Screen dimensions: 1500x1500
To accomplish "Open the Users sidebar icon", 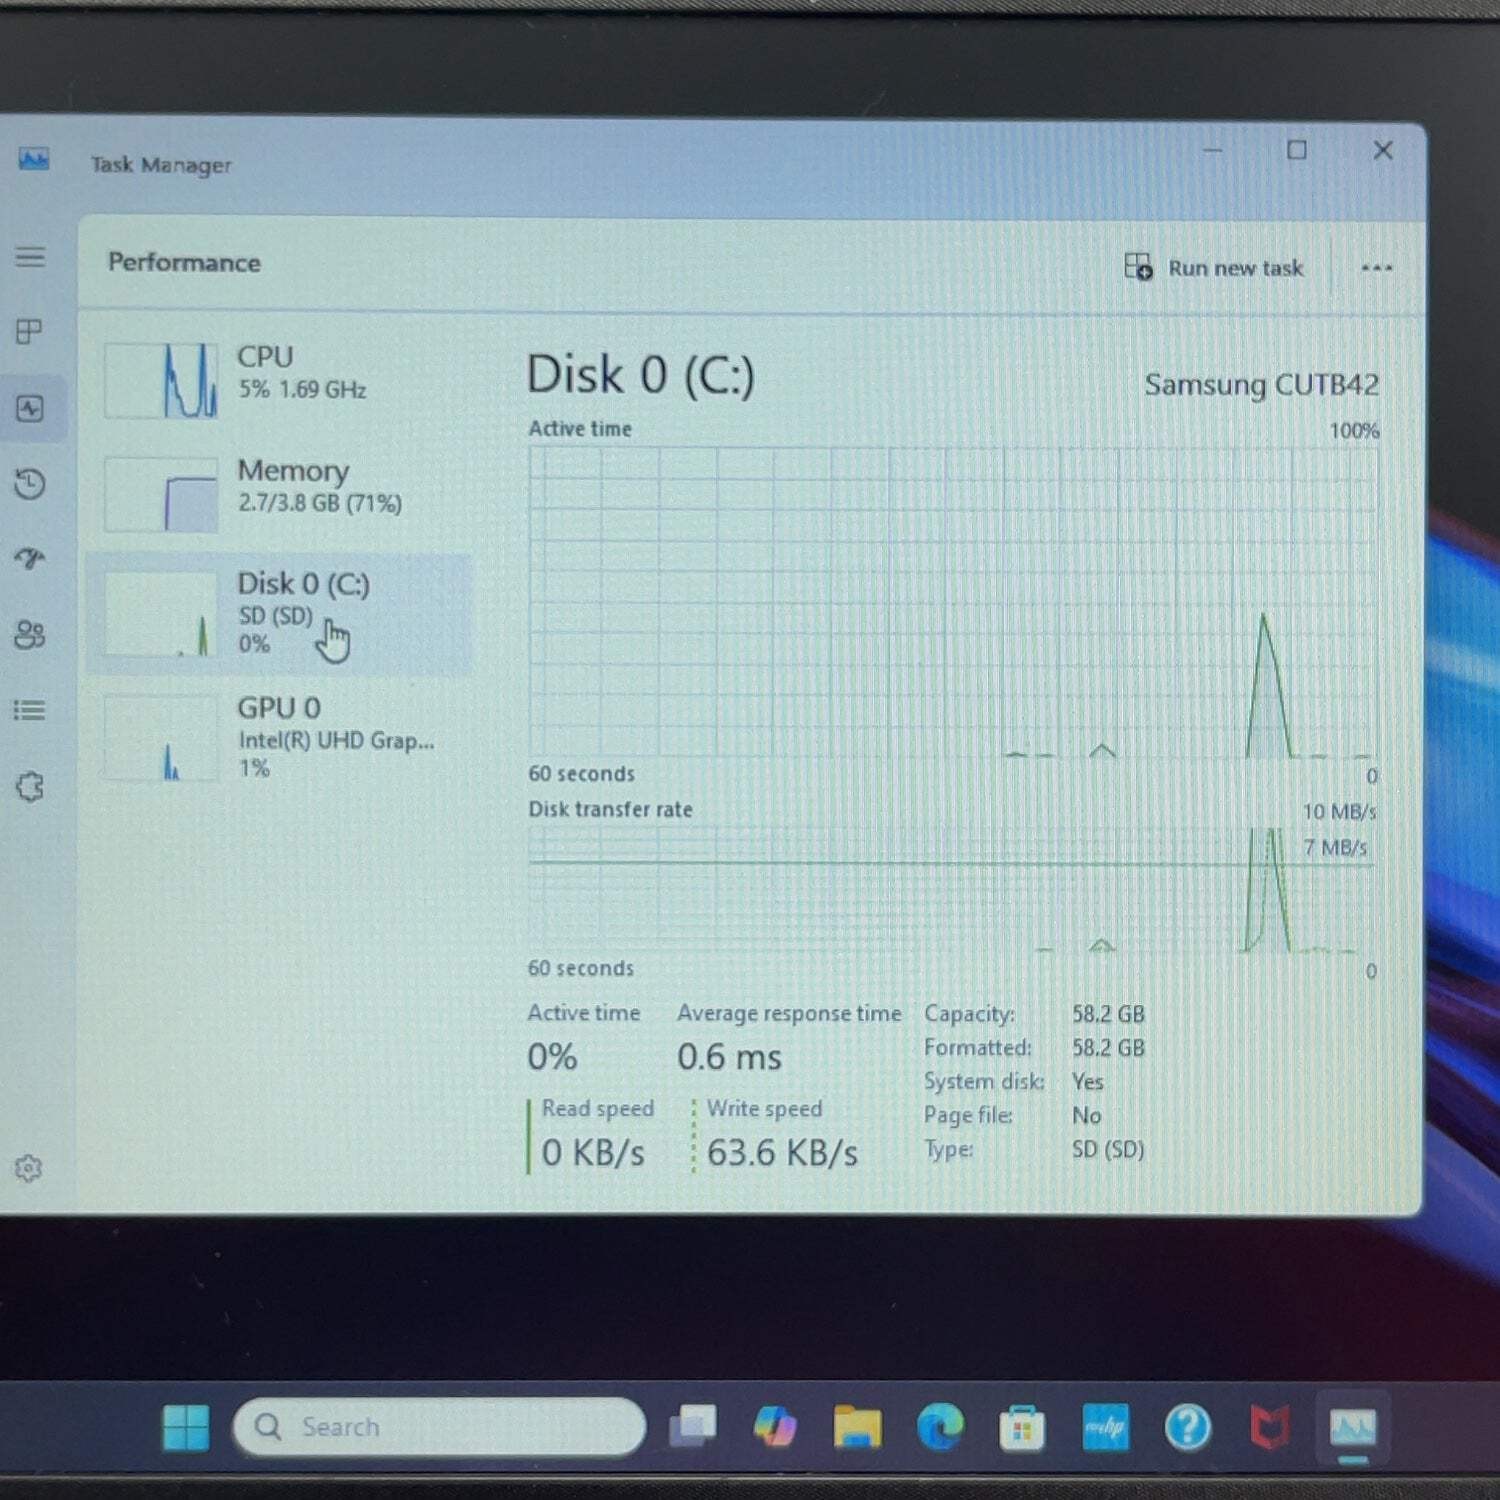I will click(30, 634).
